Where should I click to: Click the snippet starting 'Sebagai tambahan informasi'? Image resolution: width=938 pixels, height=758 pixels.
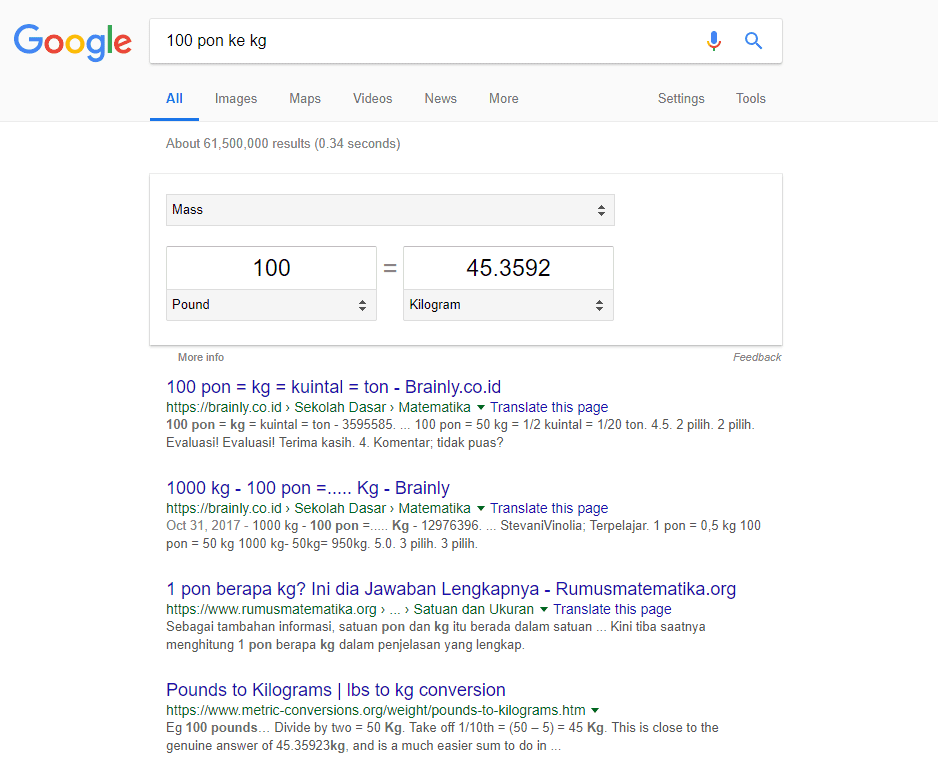(x=436, y=636)
